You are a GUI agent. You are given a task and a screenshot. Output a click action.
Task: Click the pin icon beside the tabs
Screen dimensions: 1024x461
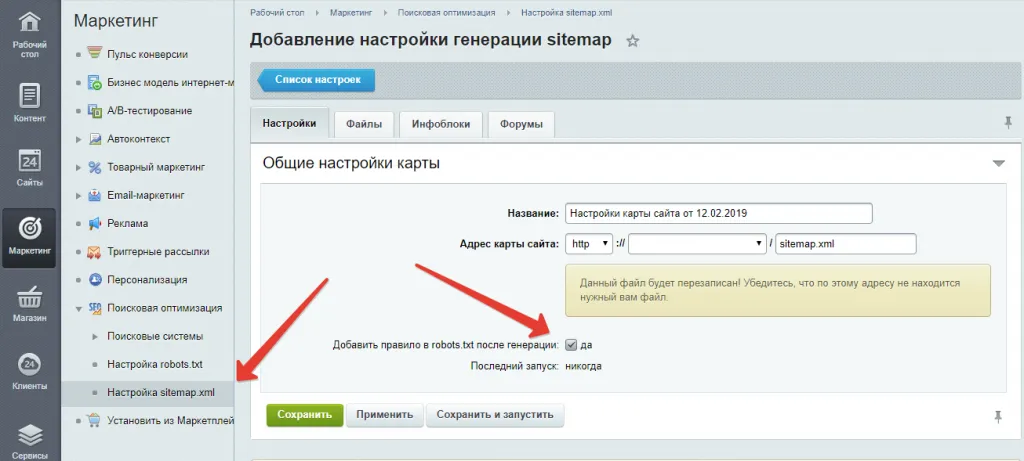click(x=1007, y=122)
